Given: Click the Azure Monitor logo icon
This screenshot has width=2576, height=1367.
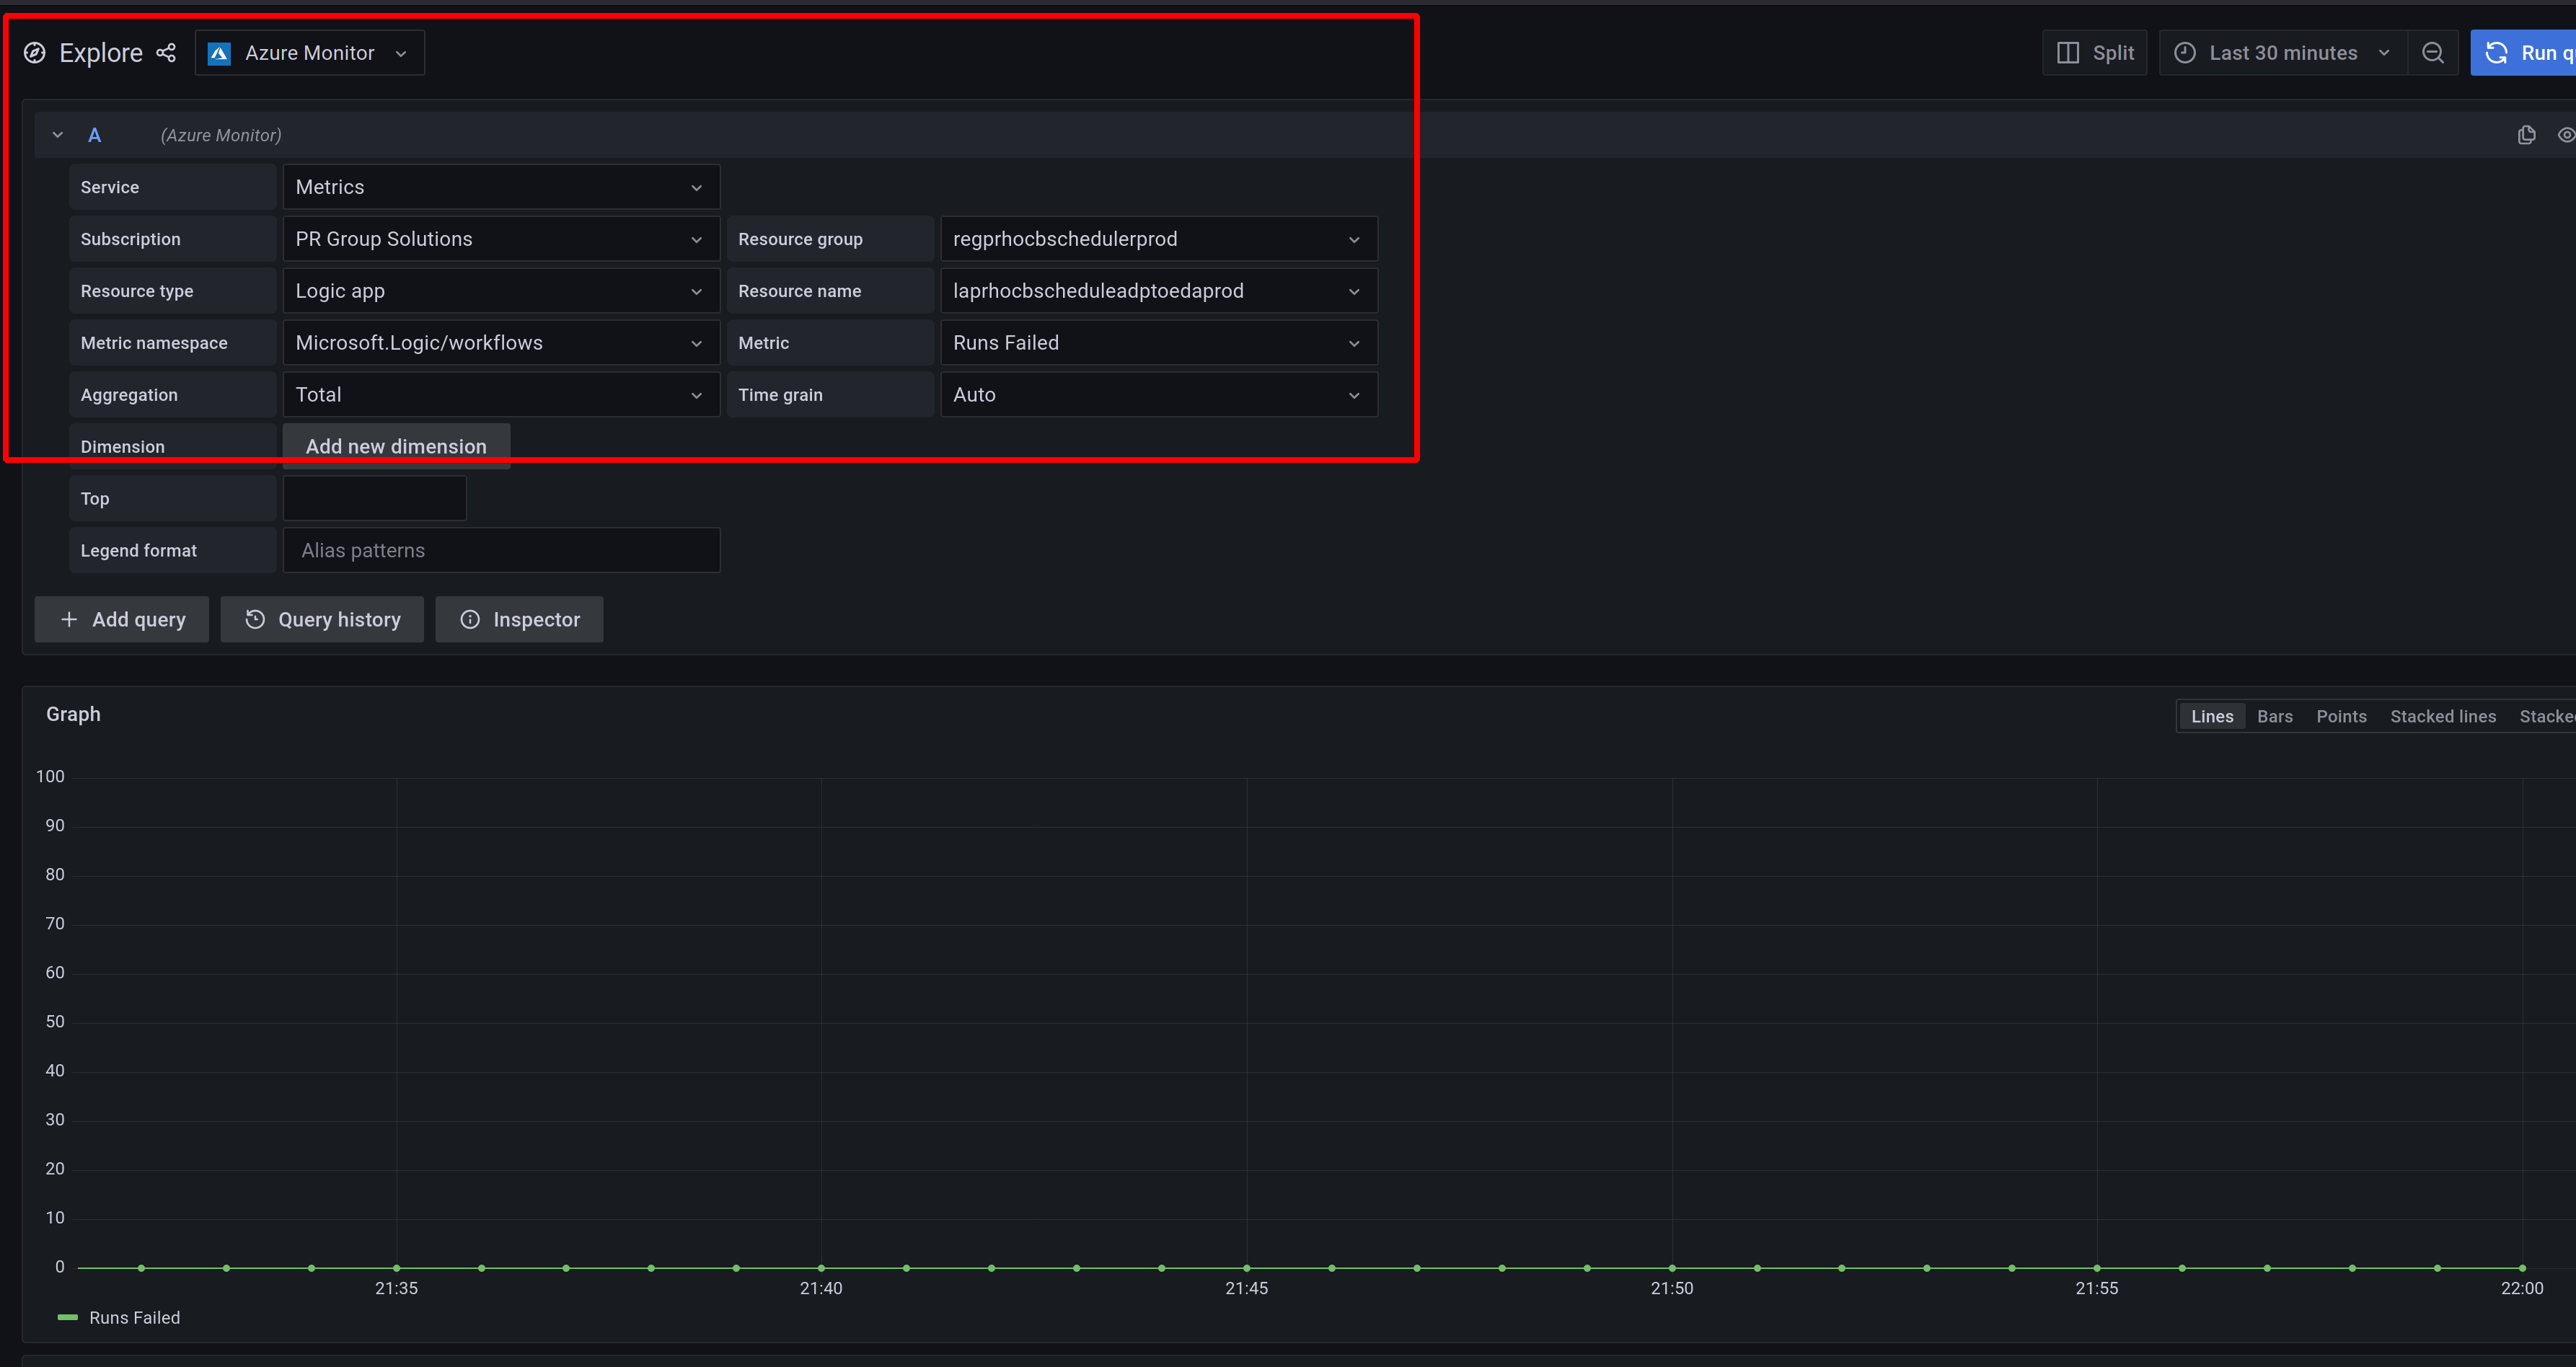Looking at the screenshot, I should [x=219, y=53].
